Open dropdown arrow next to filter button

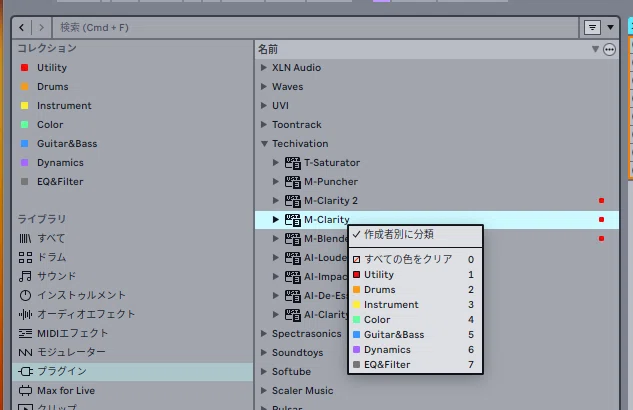(610, 27)
